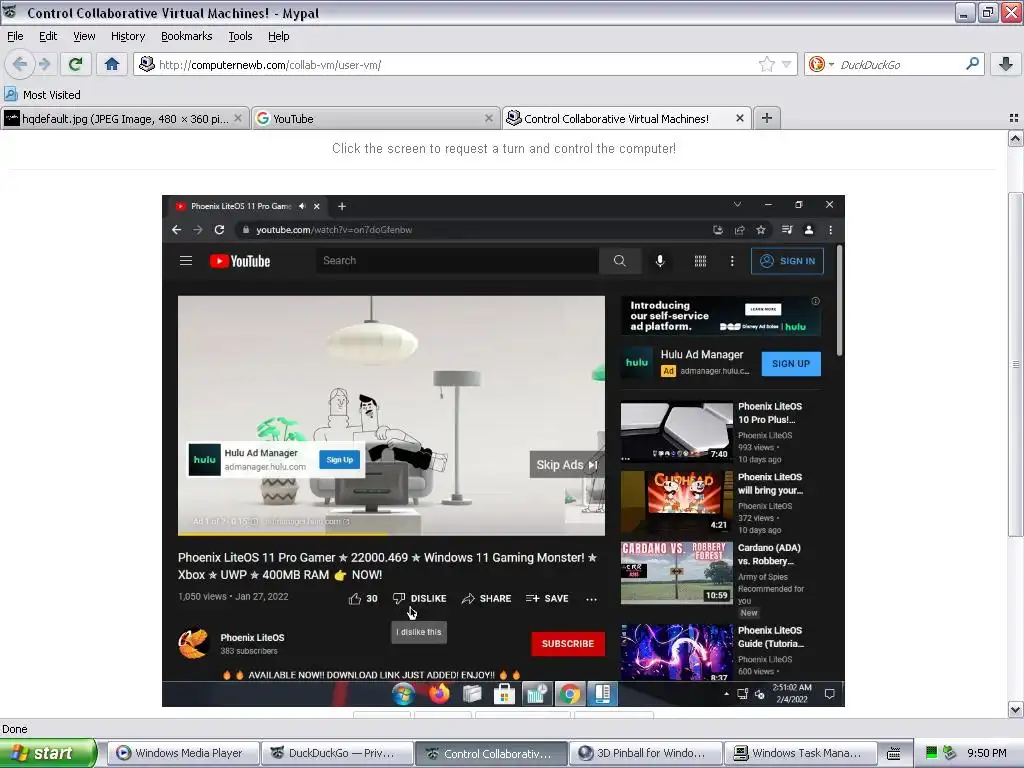Image resolution: width=1024 pixels, height=768 pixels.
Task: Close the YouTube tab in Mypal
Action: [488, 118]
